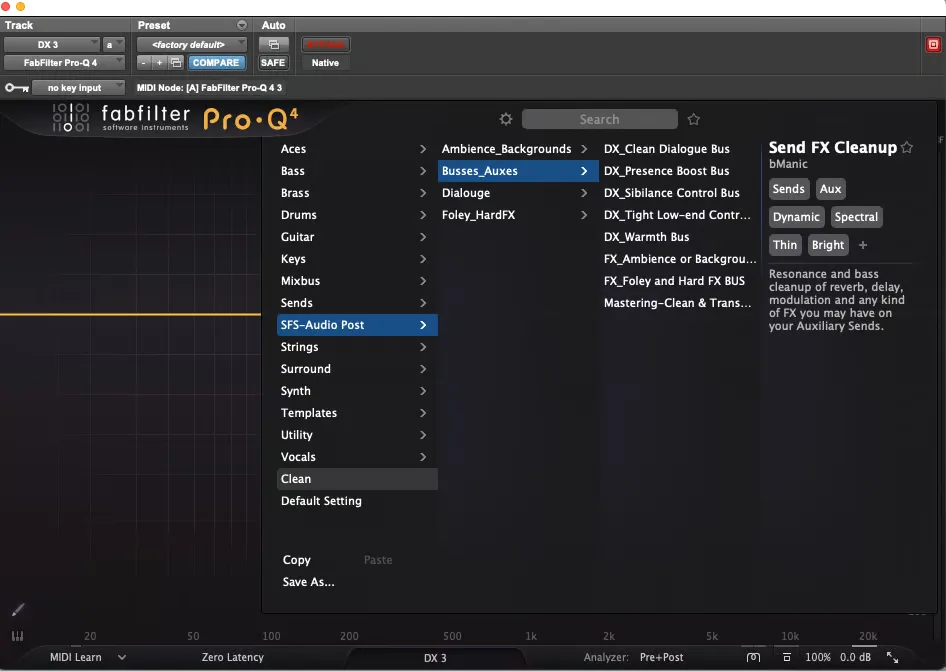Select DX_Warmth Bus preset
This screenshot has width=946, height=671.
(x=646, y=237)
